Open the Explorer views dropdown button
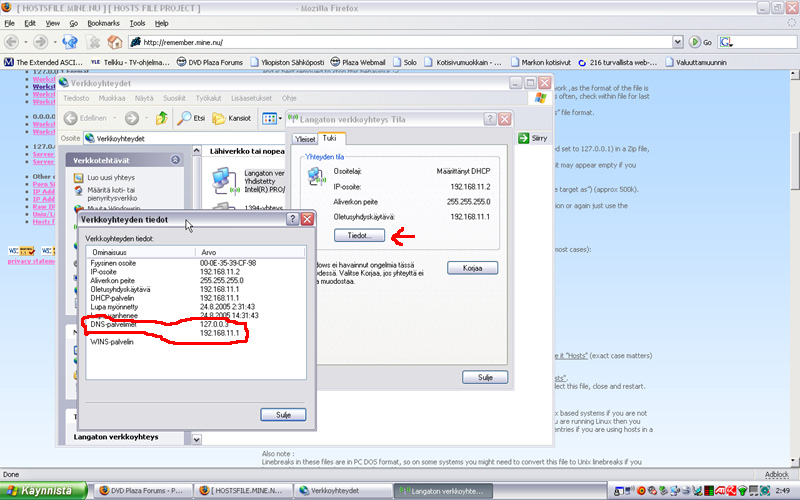Screen dimensions: 800x500 click(x=271, y=118)
